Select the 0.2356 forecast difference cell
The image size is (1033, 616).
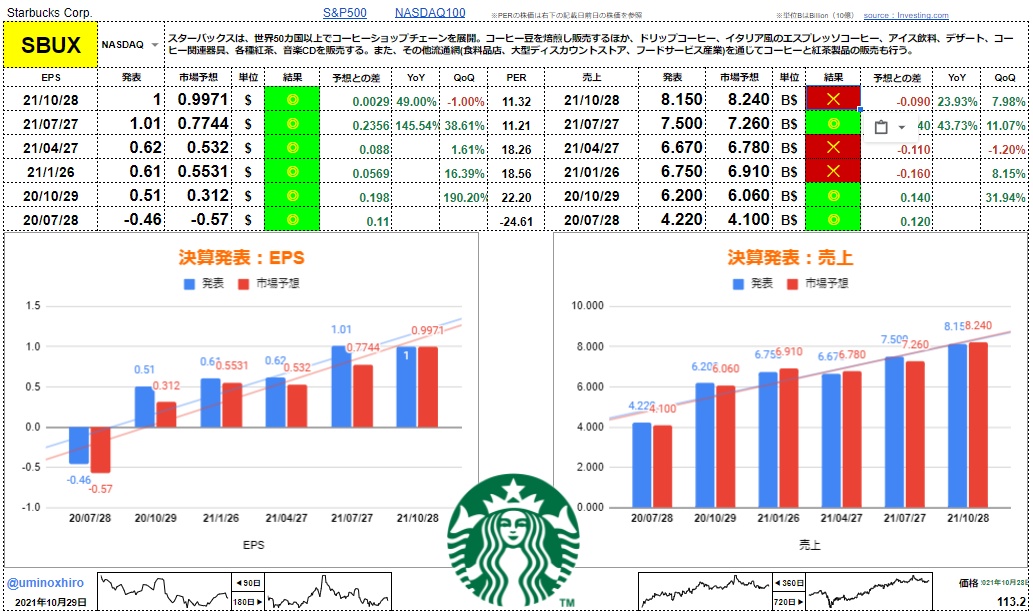click(356, 125)
